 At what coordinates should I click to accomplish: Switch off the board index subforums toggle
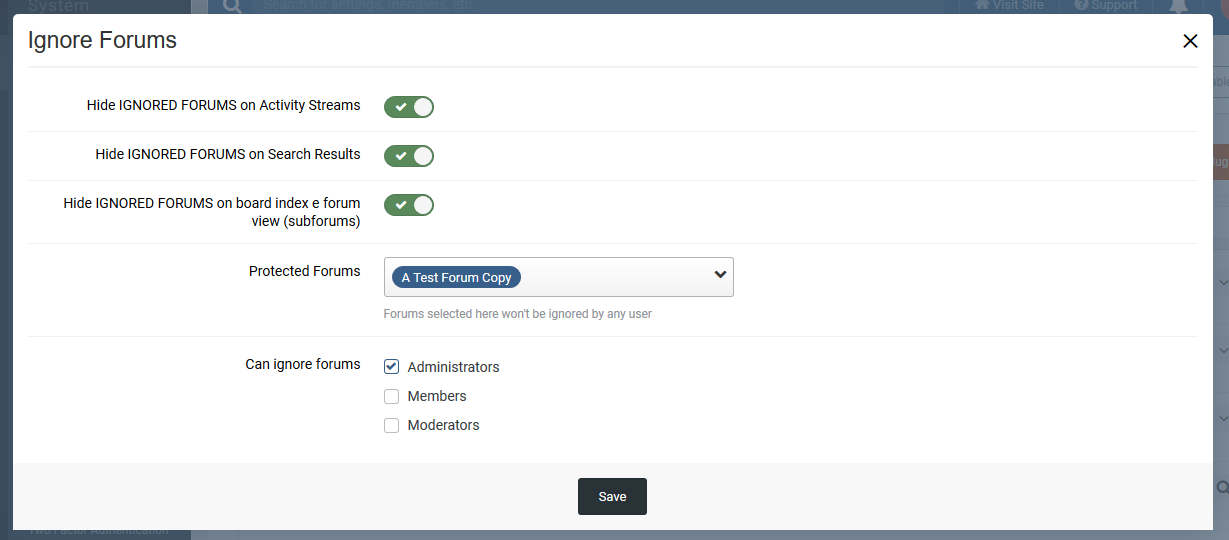click(x=409, y=205)
